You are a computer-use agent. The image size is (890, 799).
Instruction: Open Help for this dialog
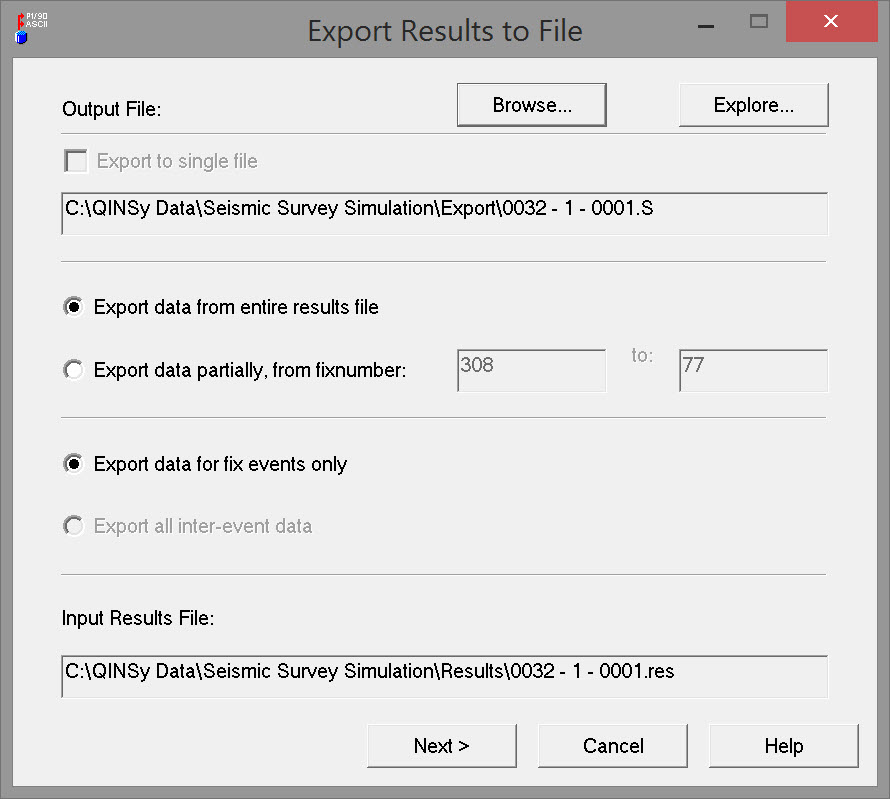tap(784, 746)
